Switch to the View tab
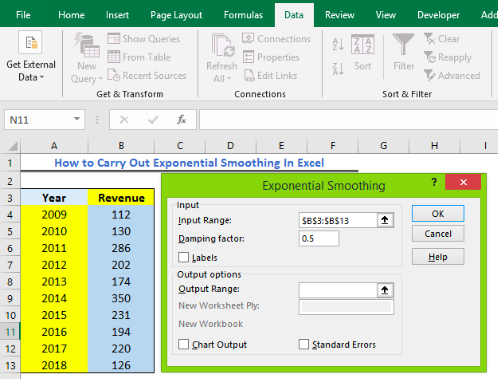Viewport: 502px width, 379px height. (386, 15)
